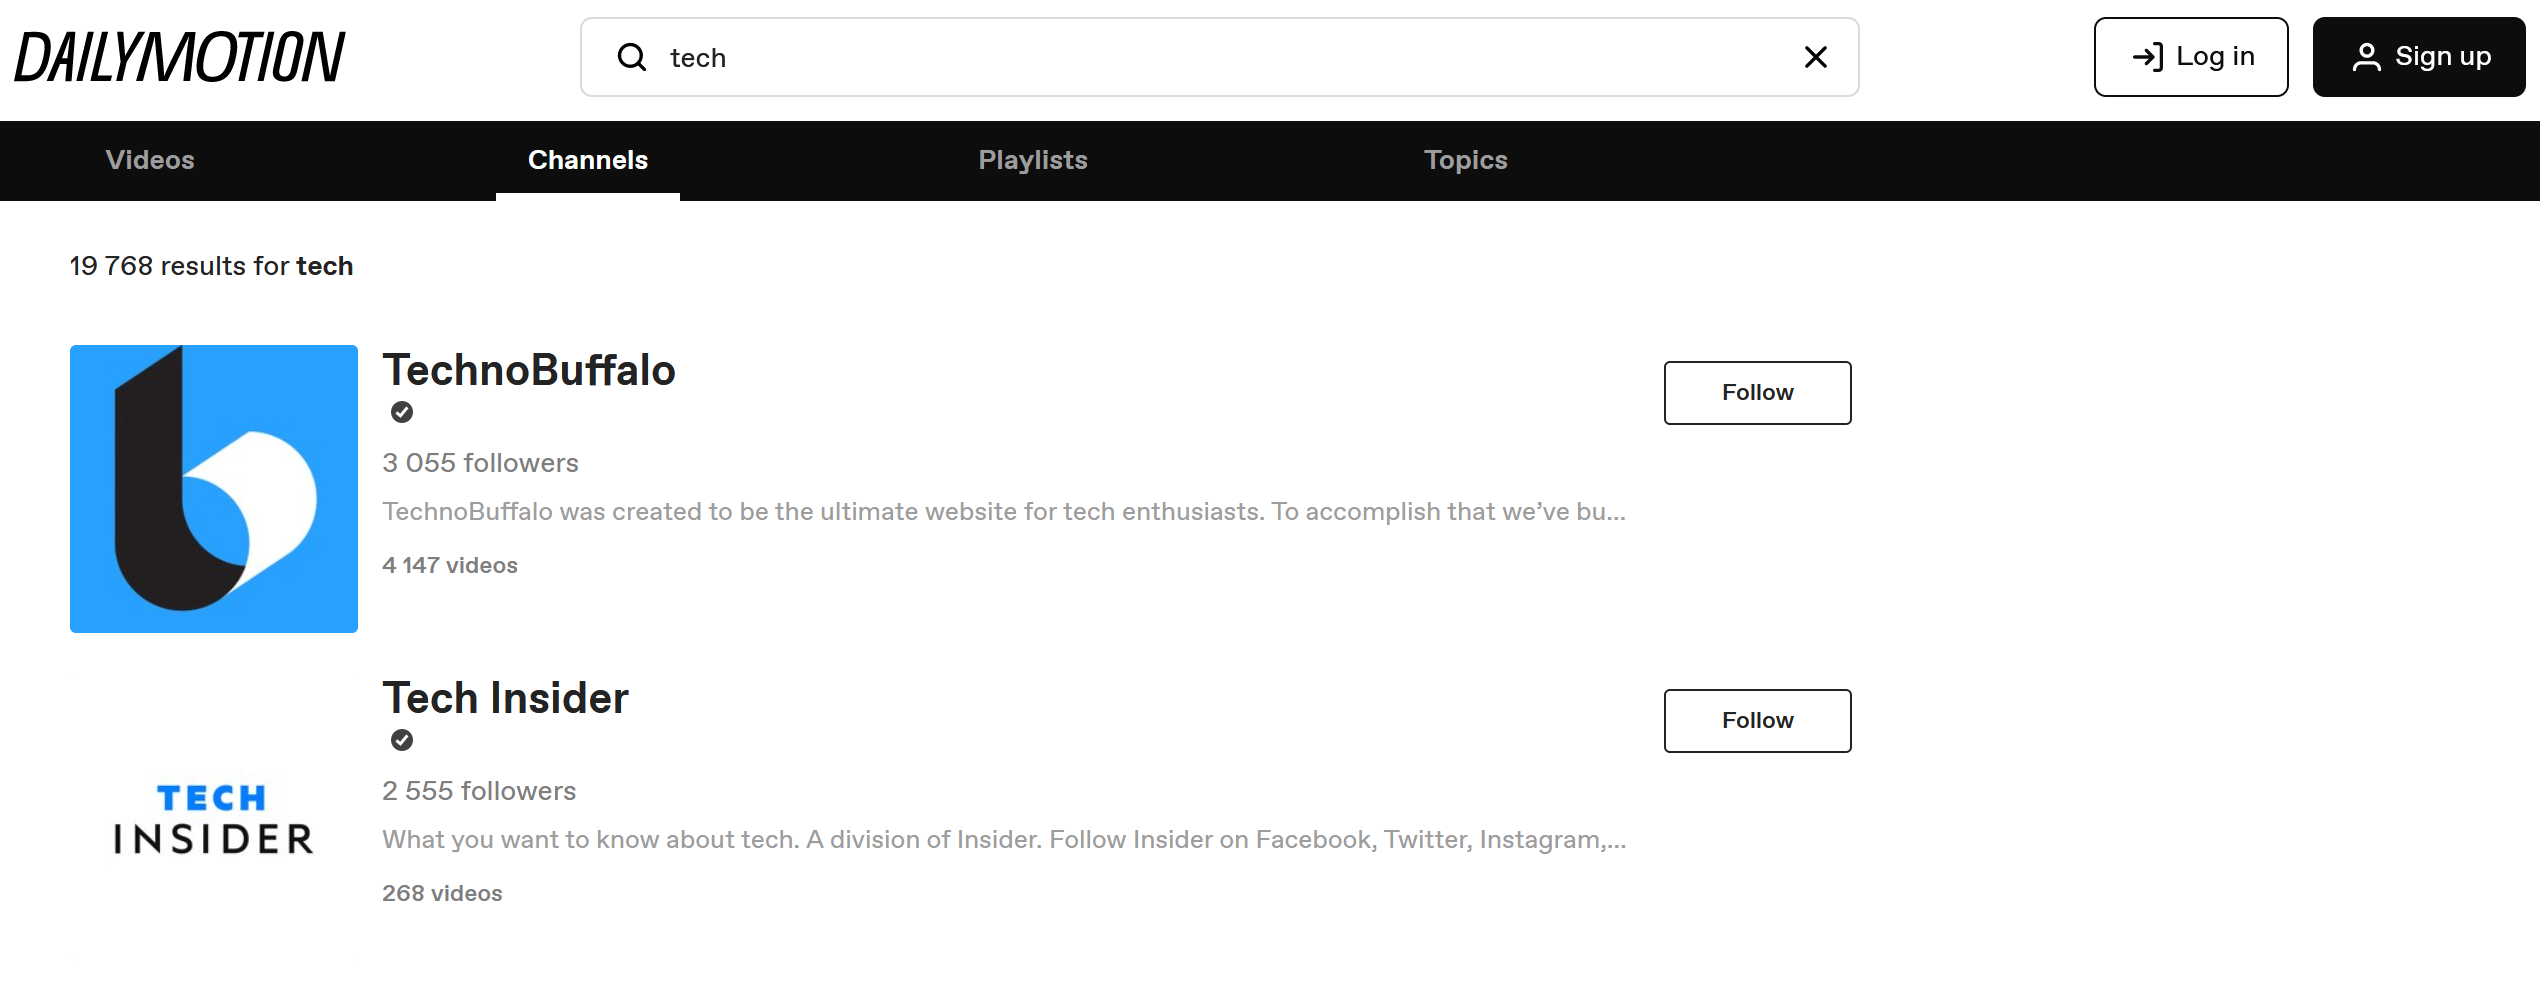
Task: Click the search magnifier icon
Action: pos(632,57)
